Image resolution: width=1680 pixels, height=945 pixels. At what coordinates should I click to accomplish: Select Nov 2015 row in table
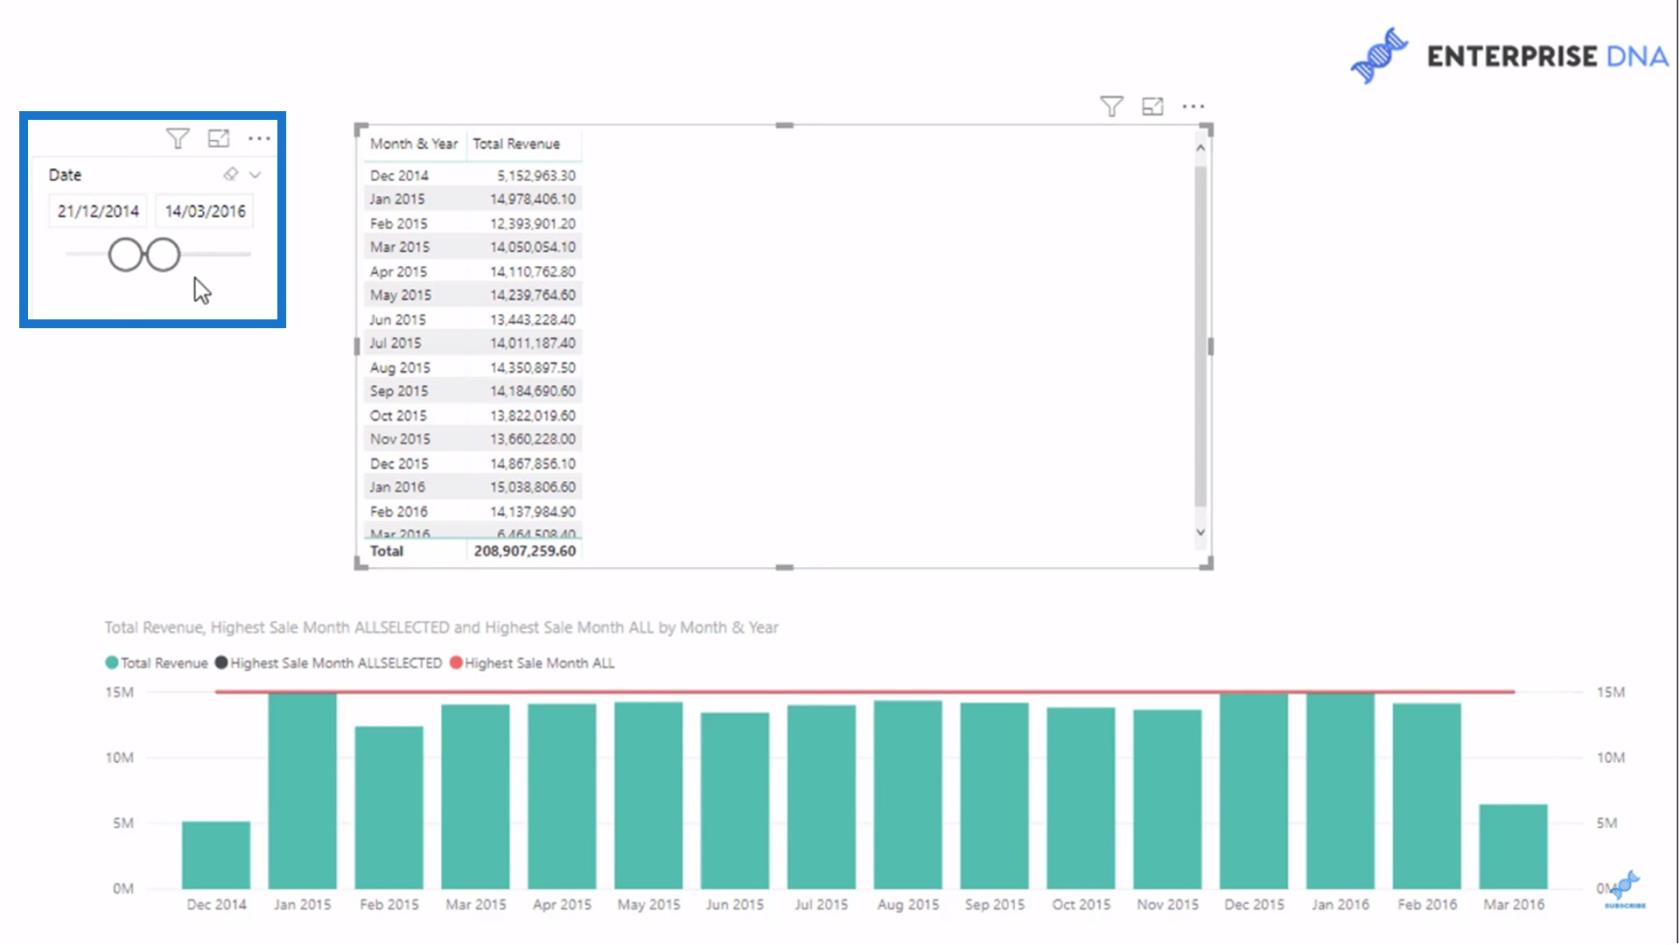[x=473, y=439]
